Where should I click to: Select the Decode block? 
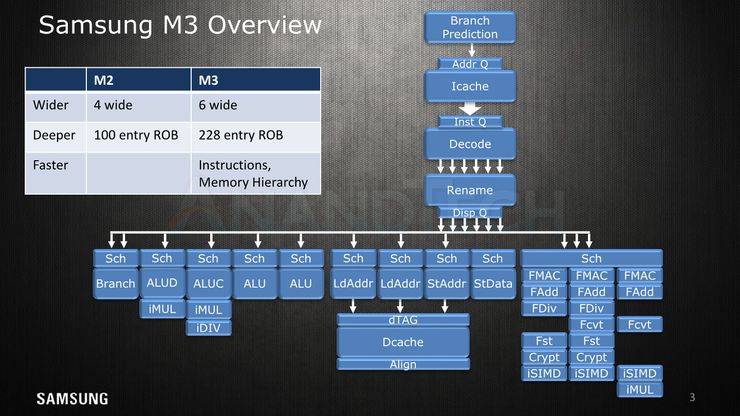[470, 144]
